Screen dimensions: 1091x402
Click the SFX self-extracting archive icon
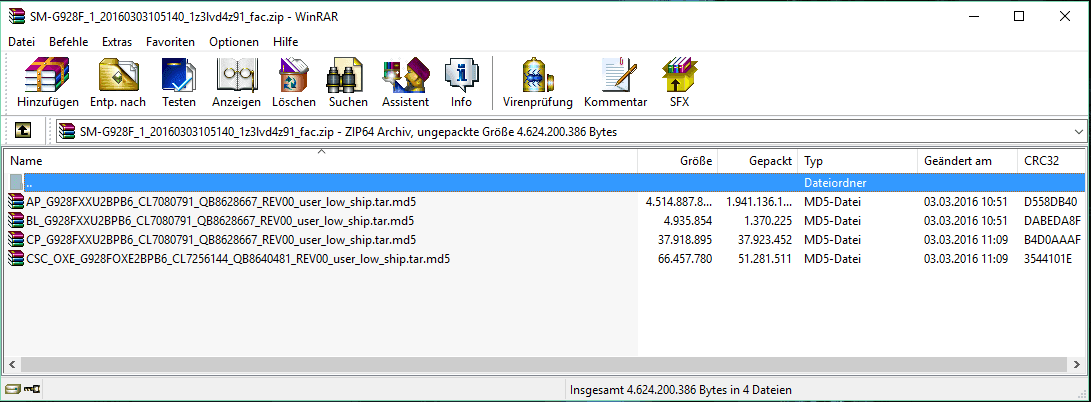[680, 75]
